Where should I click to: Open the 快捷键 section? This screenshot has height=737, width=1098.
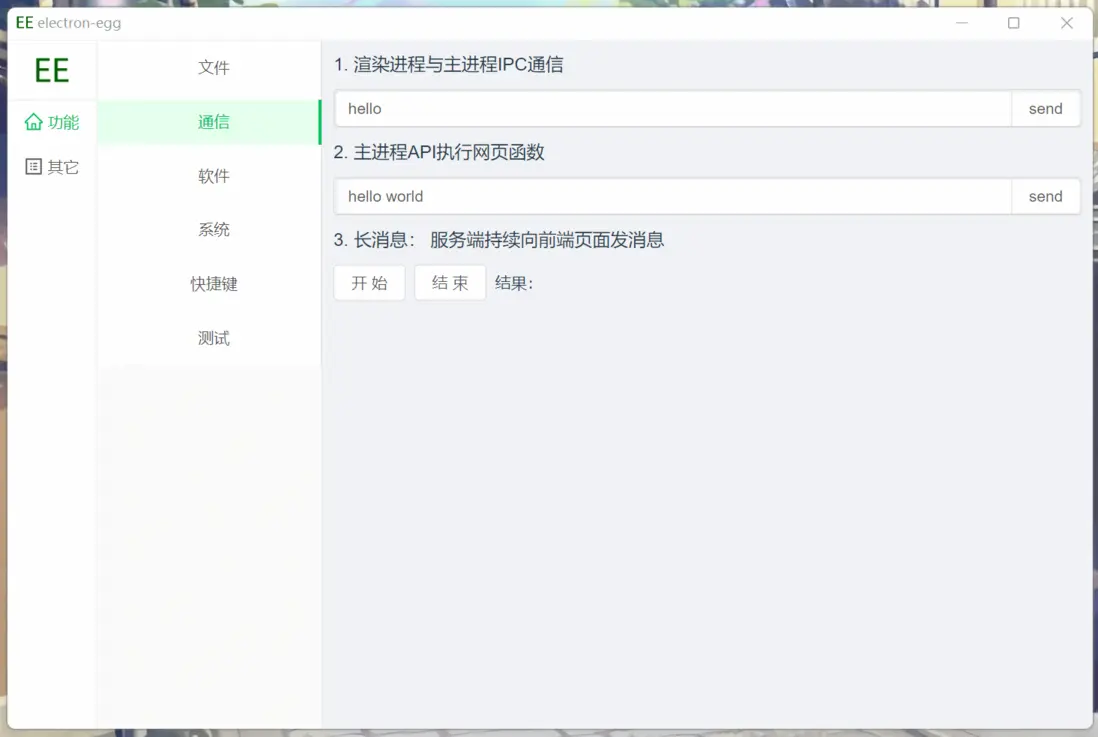pyautogui.click(x=209, y=284)
